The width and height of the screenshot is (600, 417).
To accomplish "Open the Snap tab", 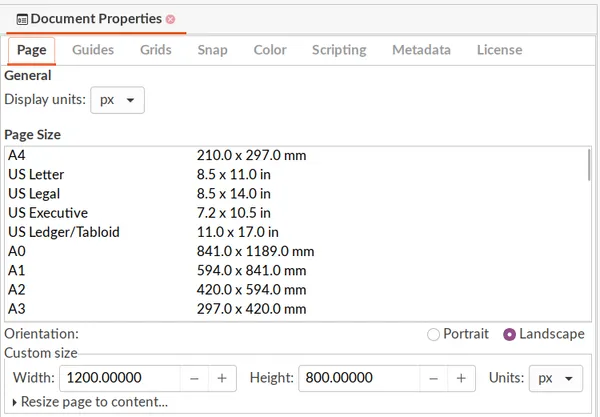I will click(x=212, y=50).
